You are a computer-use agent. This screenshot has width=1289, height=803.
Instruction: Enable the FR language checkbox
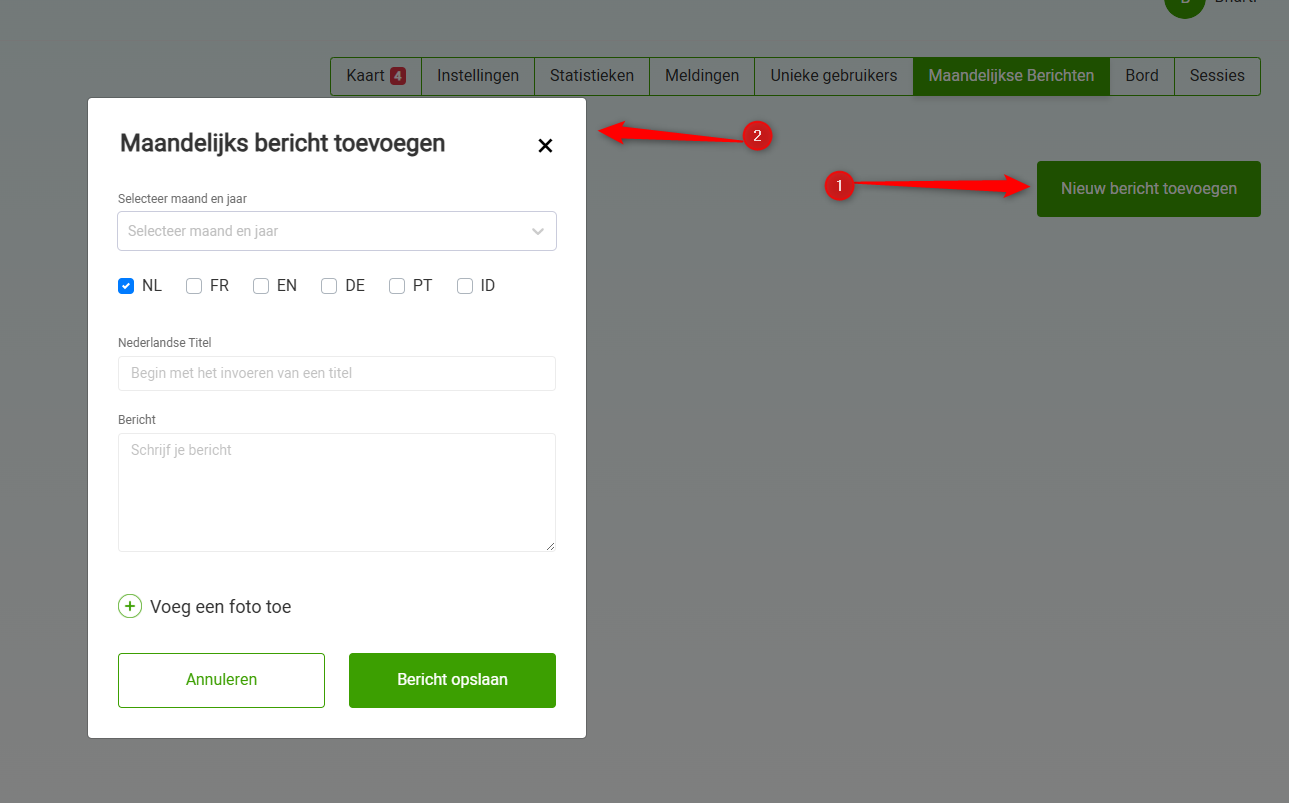[194, 286]
